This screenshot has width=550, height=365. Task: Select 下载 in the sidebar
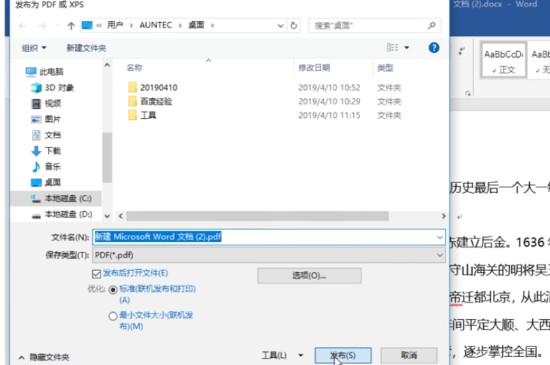[46, 151]
